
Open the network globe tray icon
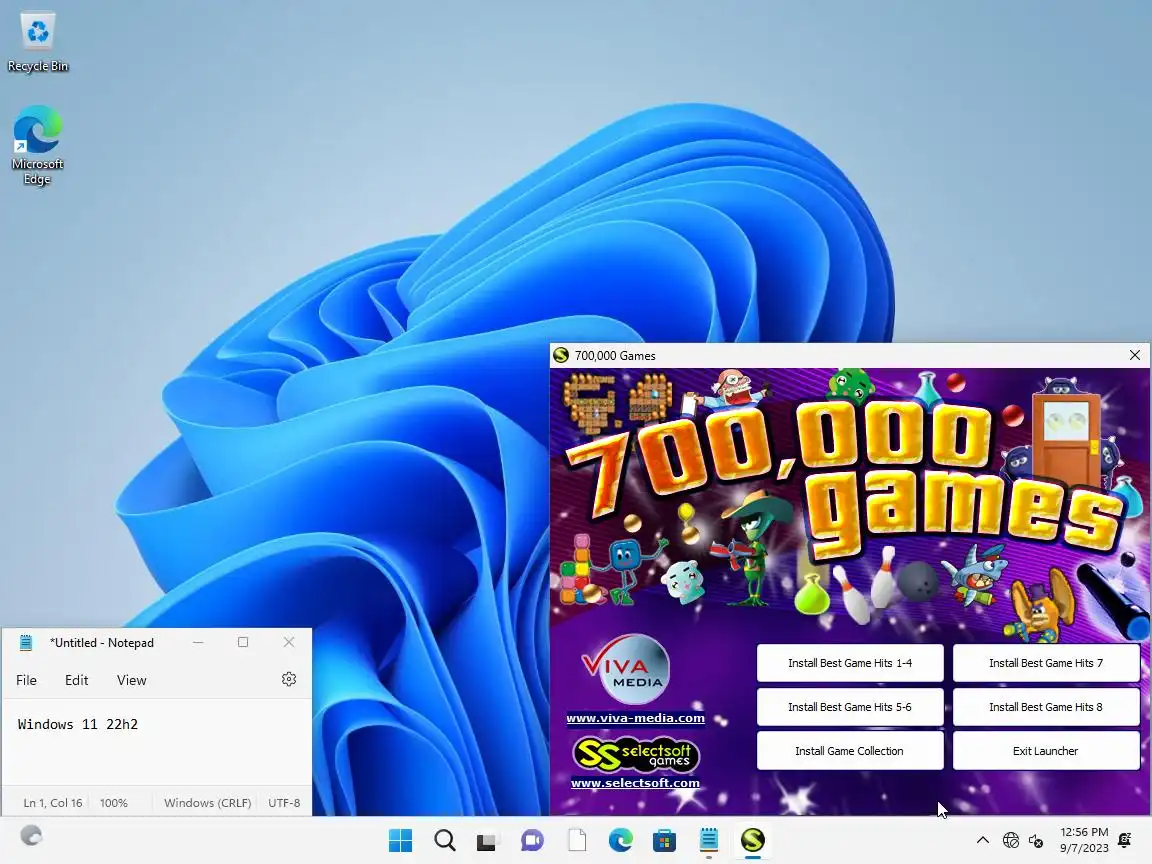click(1011, 840)
